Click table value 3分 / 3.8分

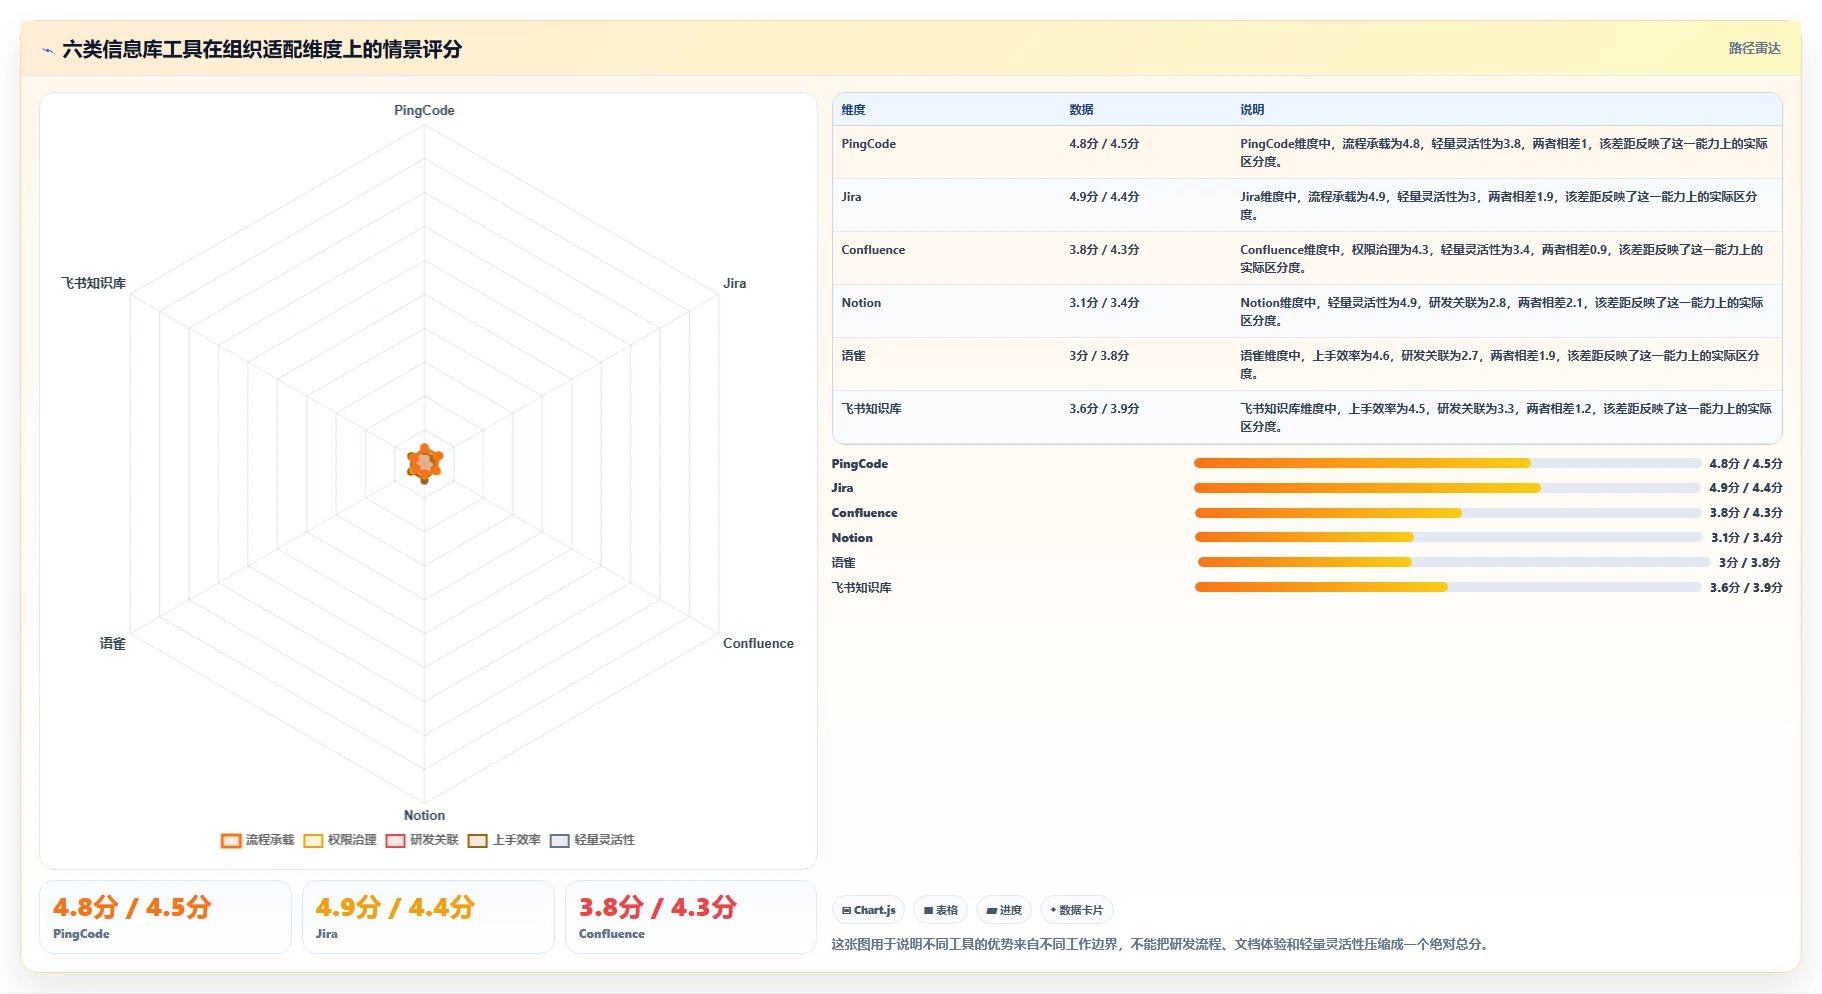point(1099,356)
